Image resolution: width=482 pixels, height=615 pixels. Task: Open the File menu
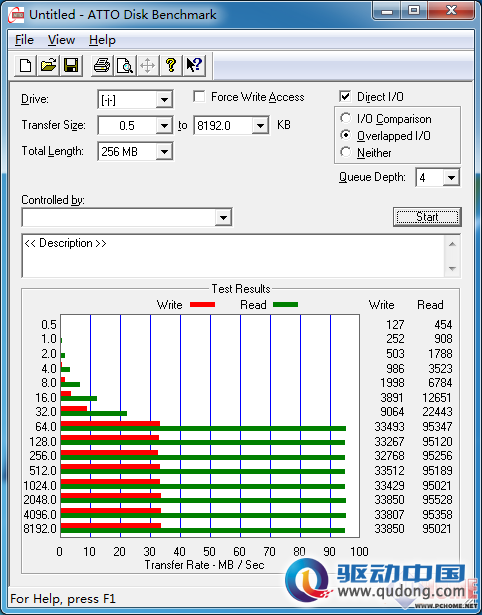[x=24, y=40]
